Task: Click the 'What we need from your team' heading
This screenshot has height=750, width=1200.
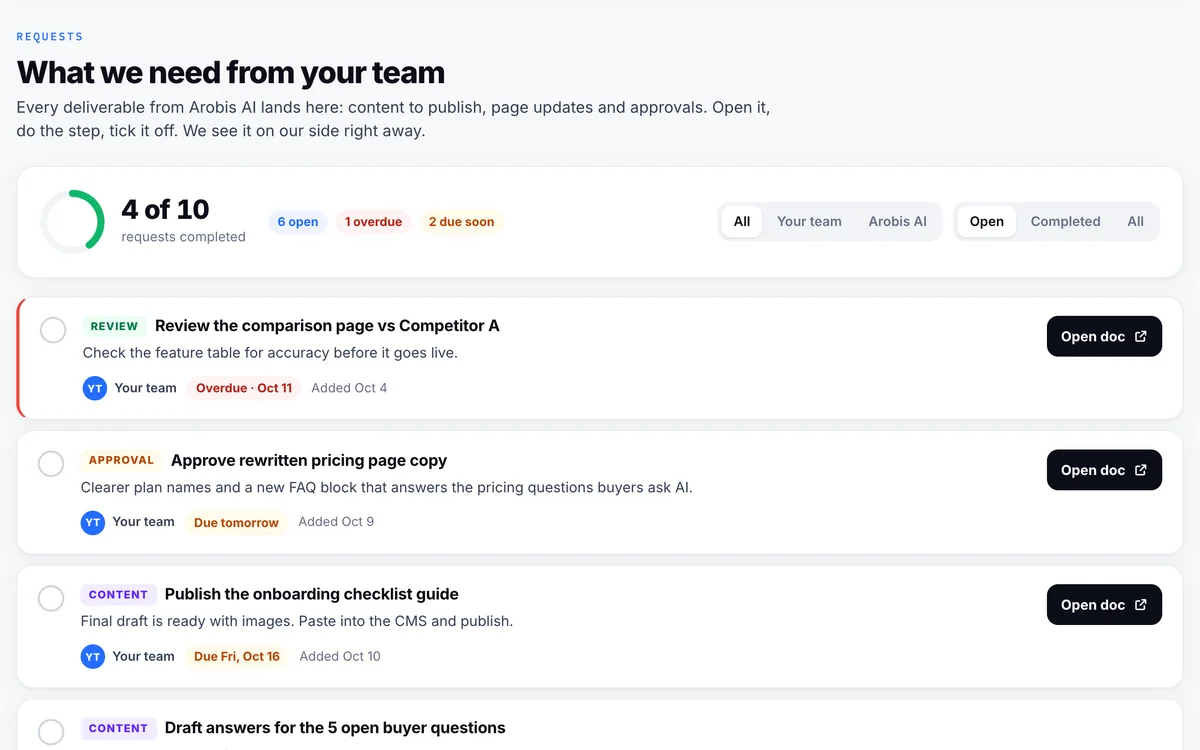Action: click(231, 73)
